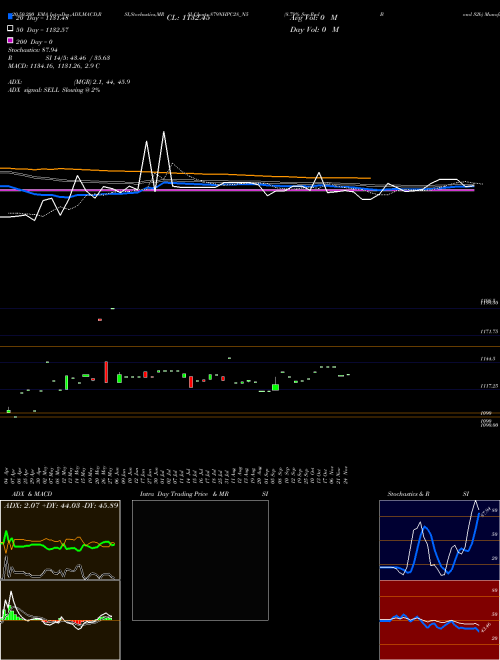Open the blue Stochastics chart panel

pyautogui.click(x=439, y=540)
